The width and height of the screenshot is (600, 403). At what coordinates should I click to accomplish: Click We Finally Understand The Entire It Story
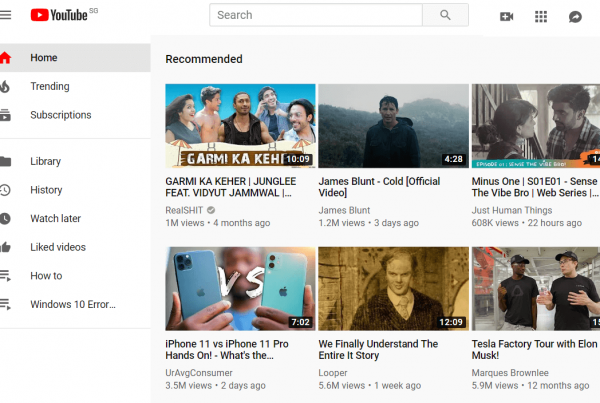click(378, 350)
